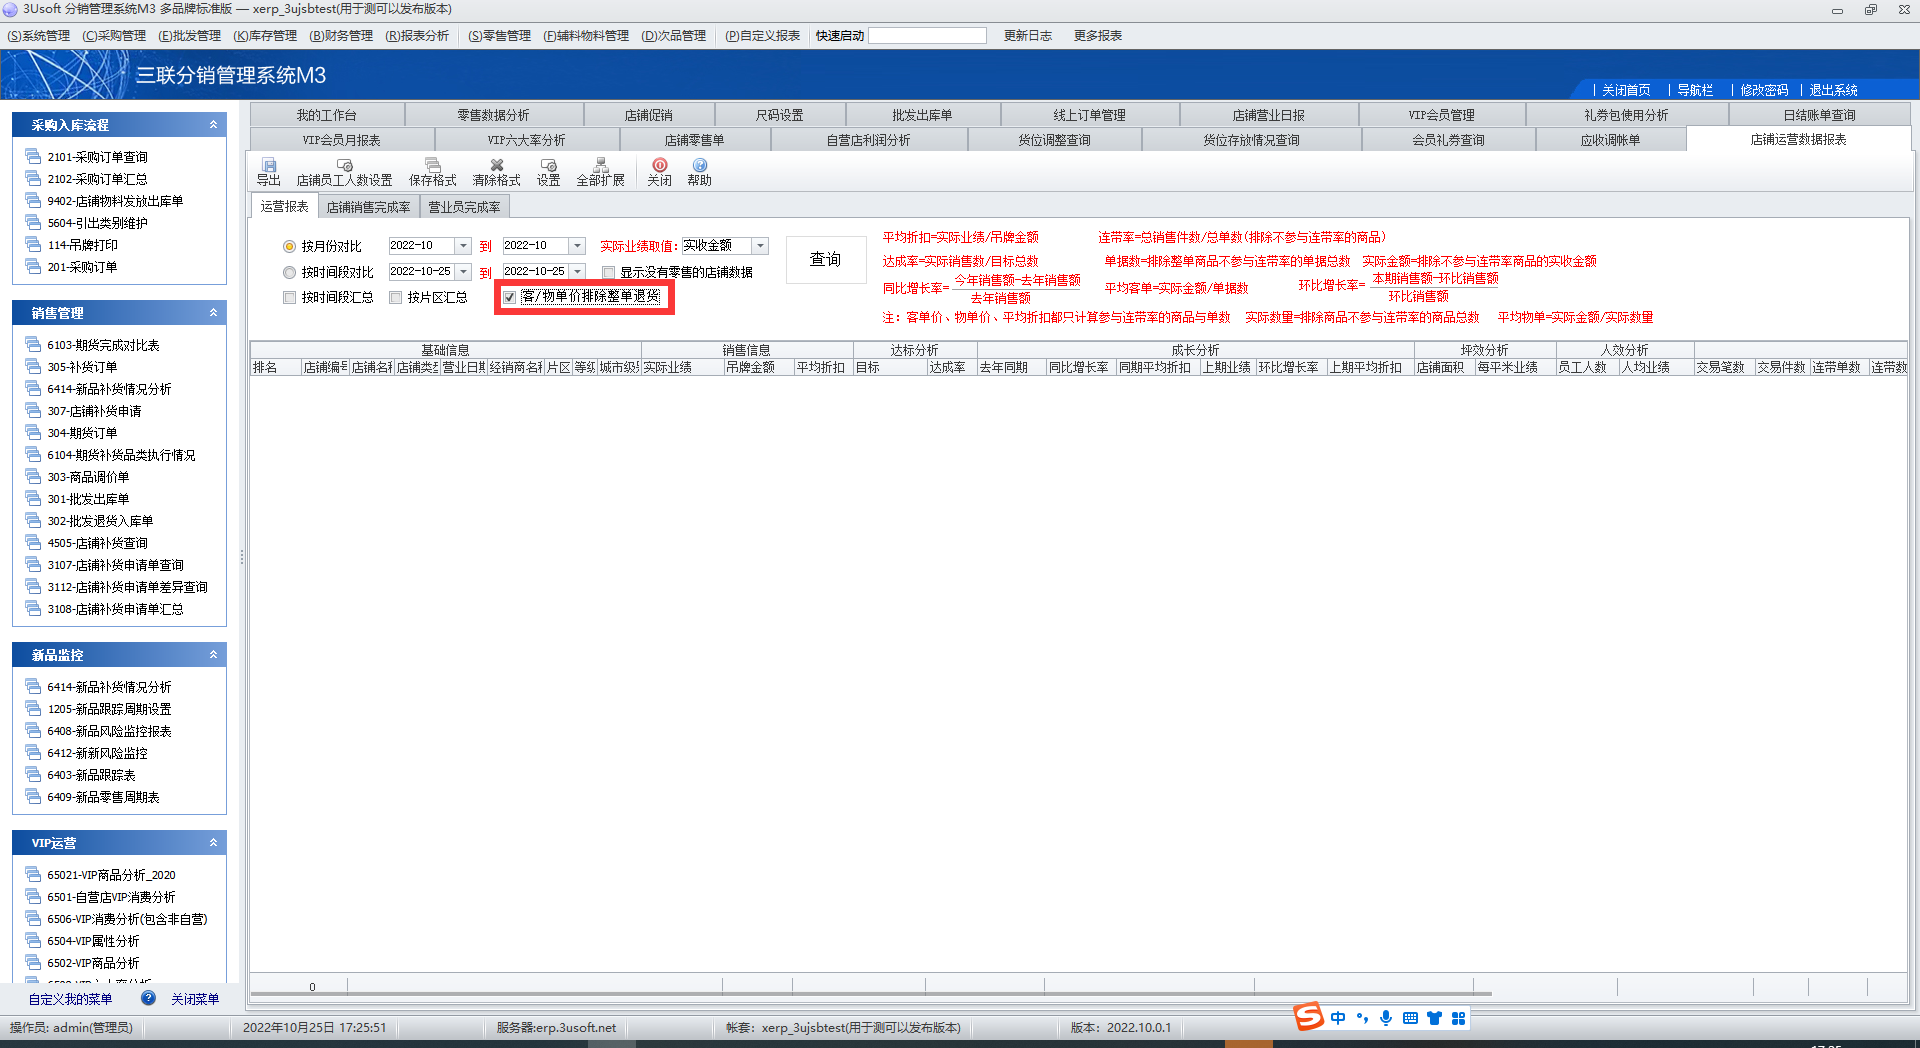Open Sogou soft keyboard icon
Screen dimensions: 1920x1048
click(x=1410, y=1018)
